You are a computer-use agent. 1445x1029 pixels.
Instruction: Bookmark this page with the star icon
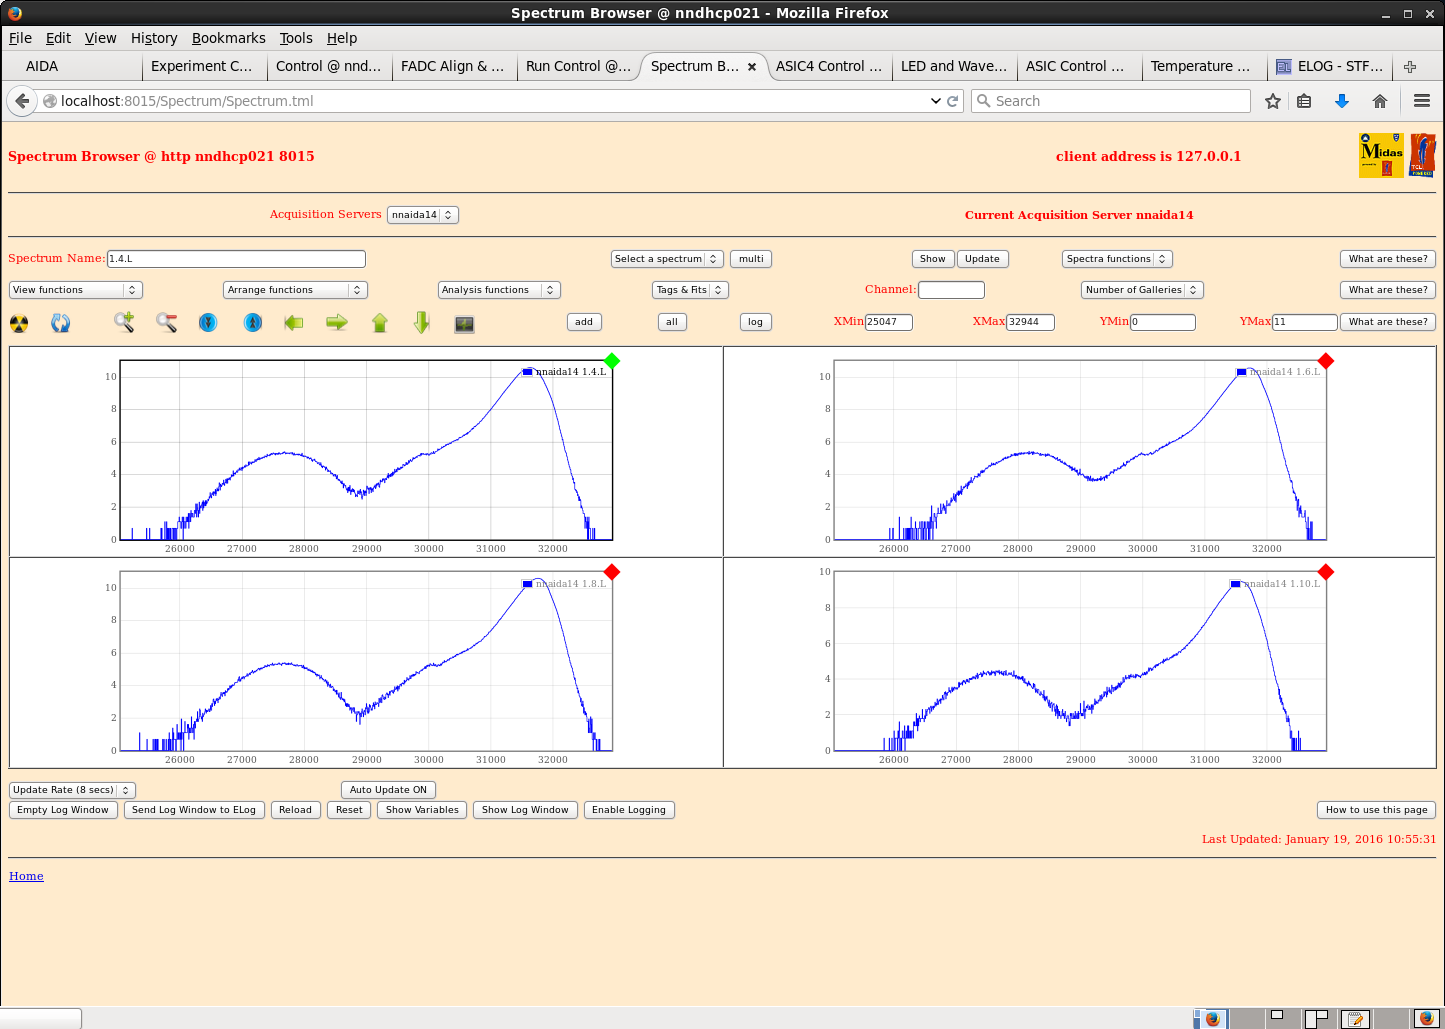click(x=1272, y=101)
